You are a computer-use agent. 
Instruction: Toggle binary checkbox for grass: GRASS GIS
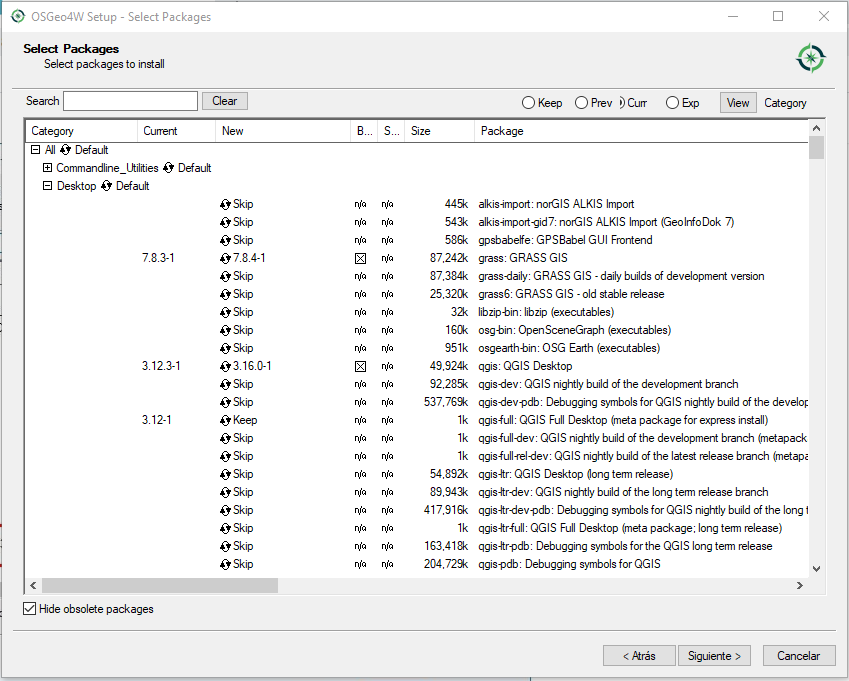coord(360,259)
